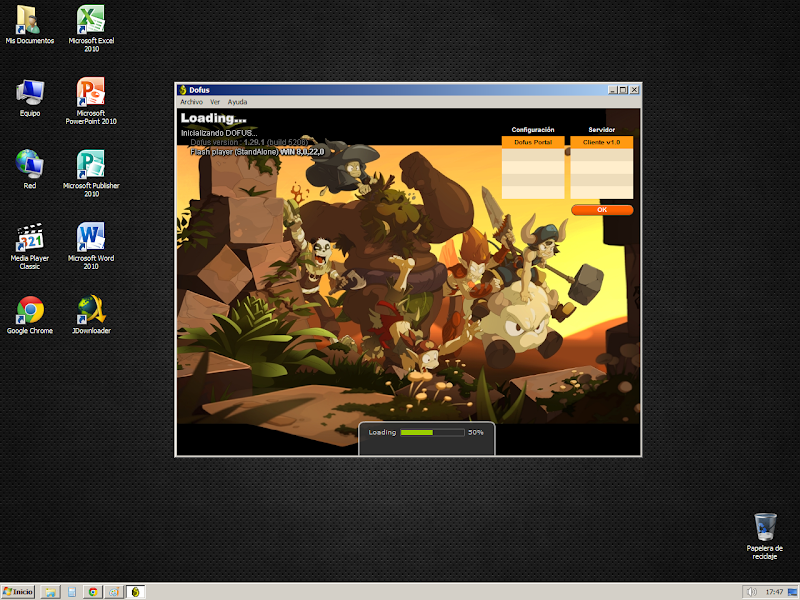Switch to Dofus taskbar button
The width and height of the screenshot is (800, 600).
(x=135, y=592)
